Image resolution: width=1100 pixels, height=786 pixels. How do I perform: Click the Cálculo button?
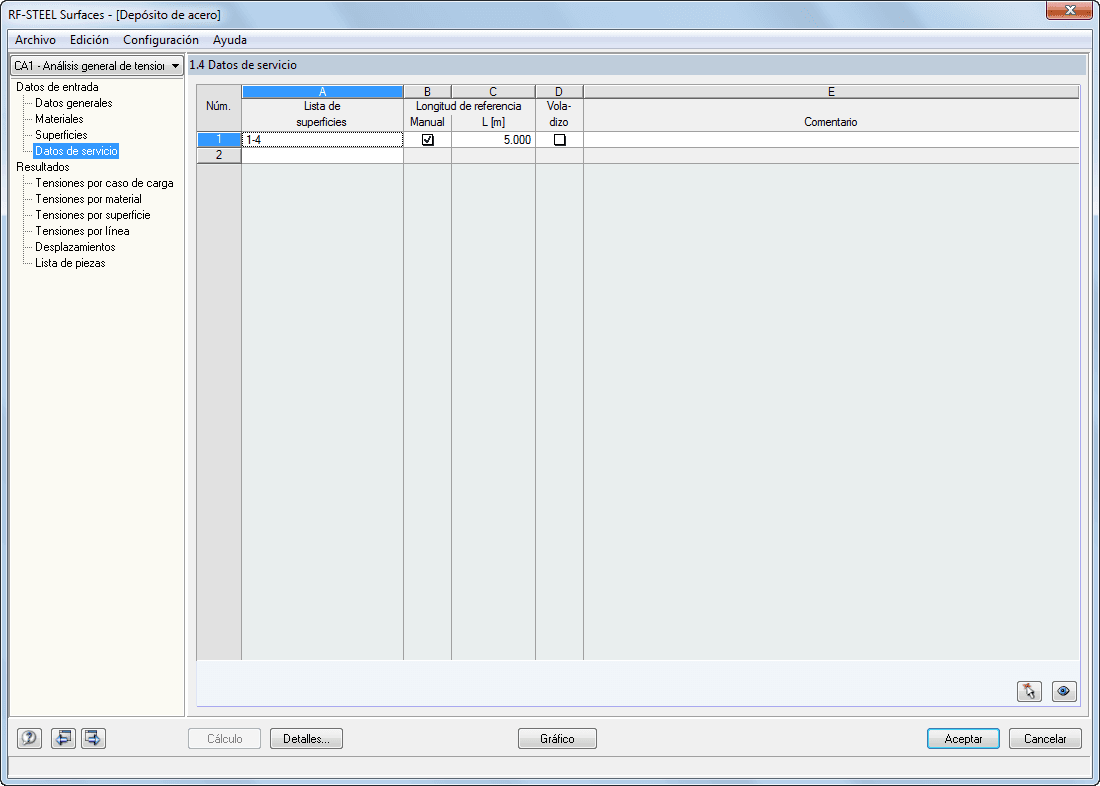click(224, 738)
